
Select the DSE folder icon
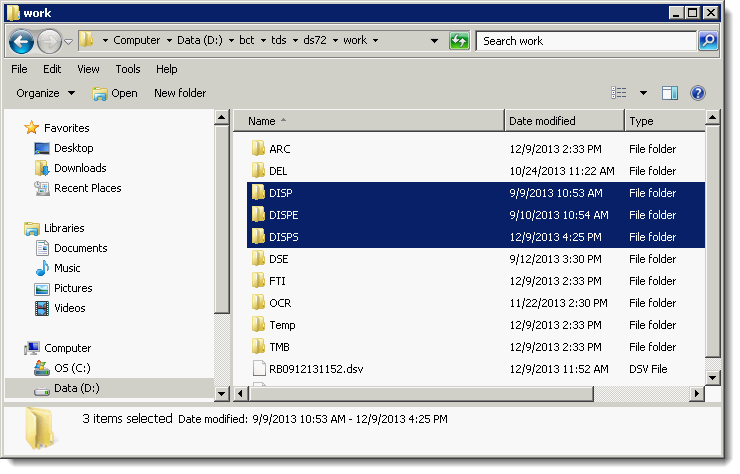pos(258,259)
